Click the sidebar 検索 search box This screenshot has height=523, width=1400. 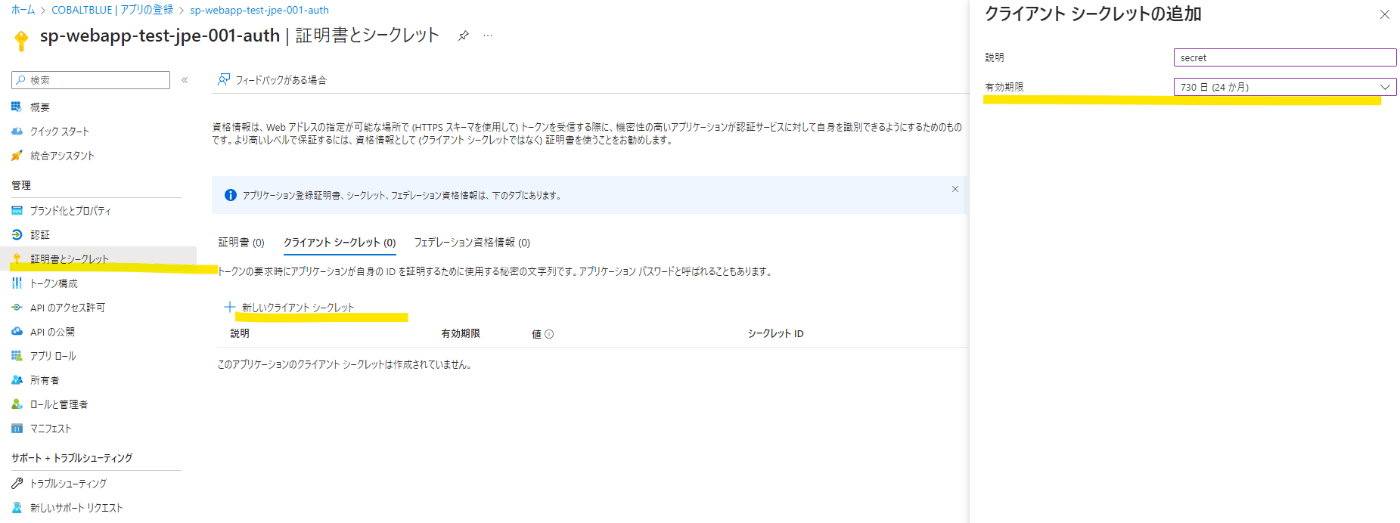click(91, 80)
